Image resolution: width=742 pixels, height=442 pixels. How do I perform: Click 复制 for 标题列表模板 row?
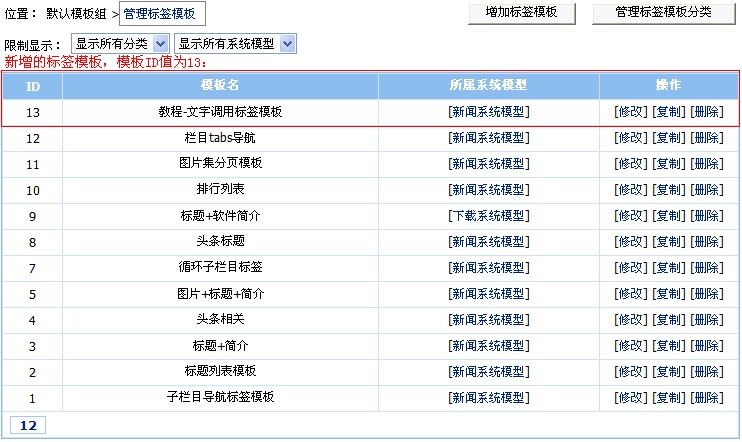[668, 372]
